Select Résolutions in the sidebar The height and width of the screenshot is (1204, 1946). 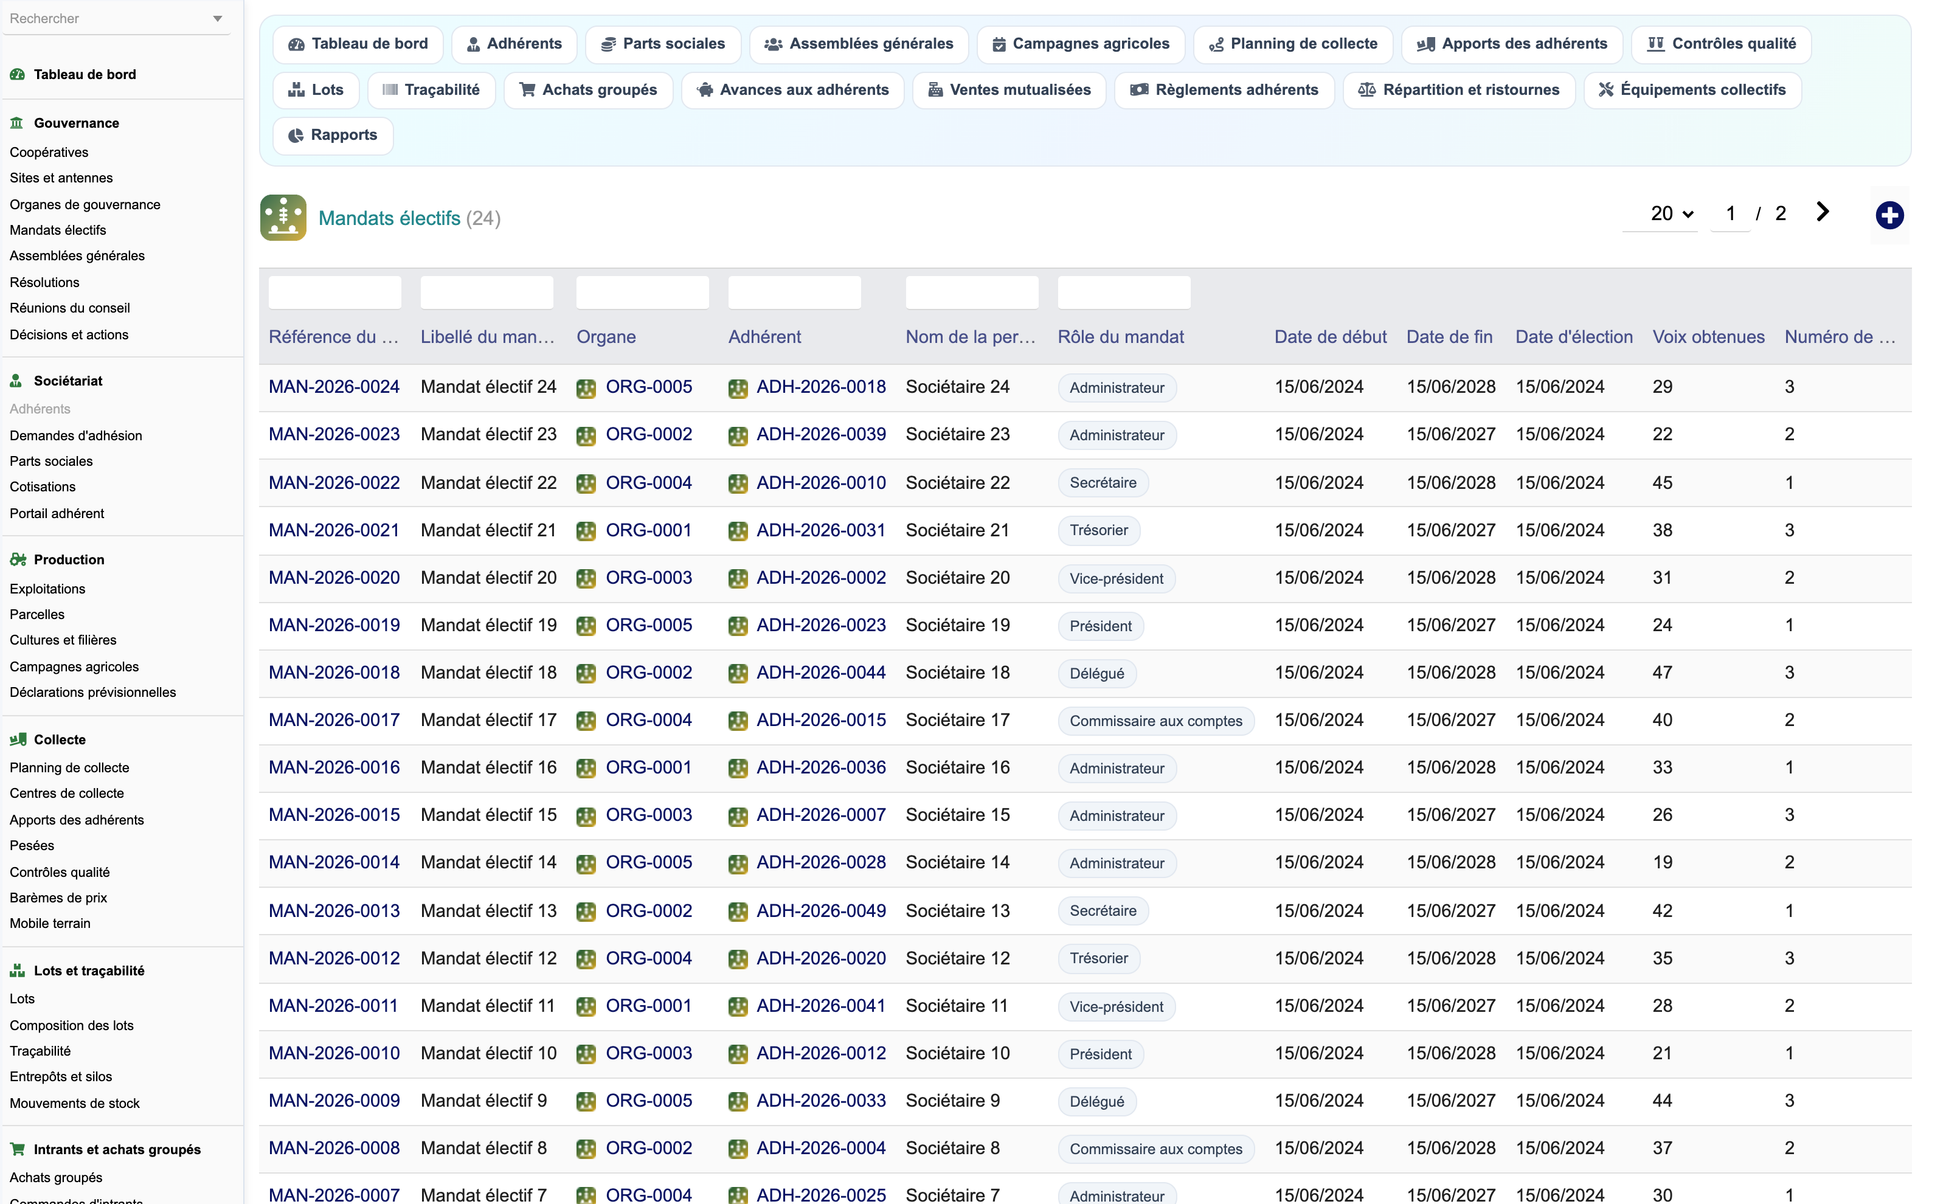44,282
